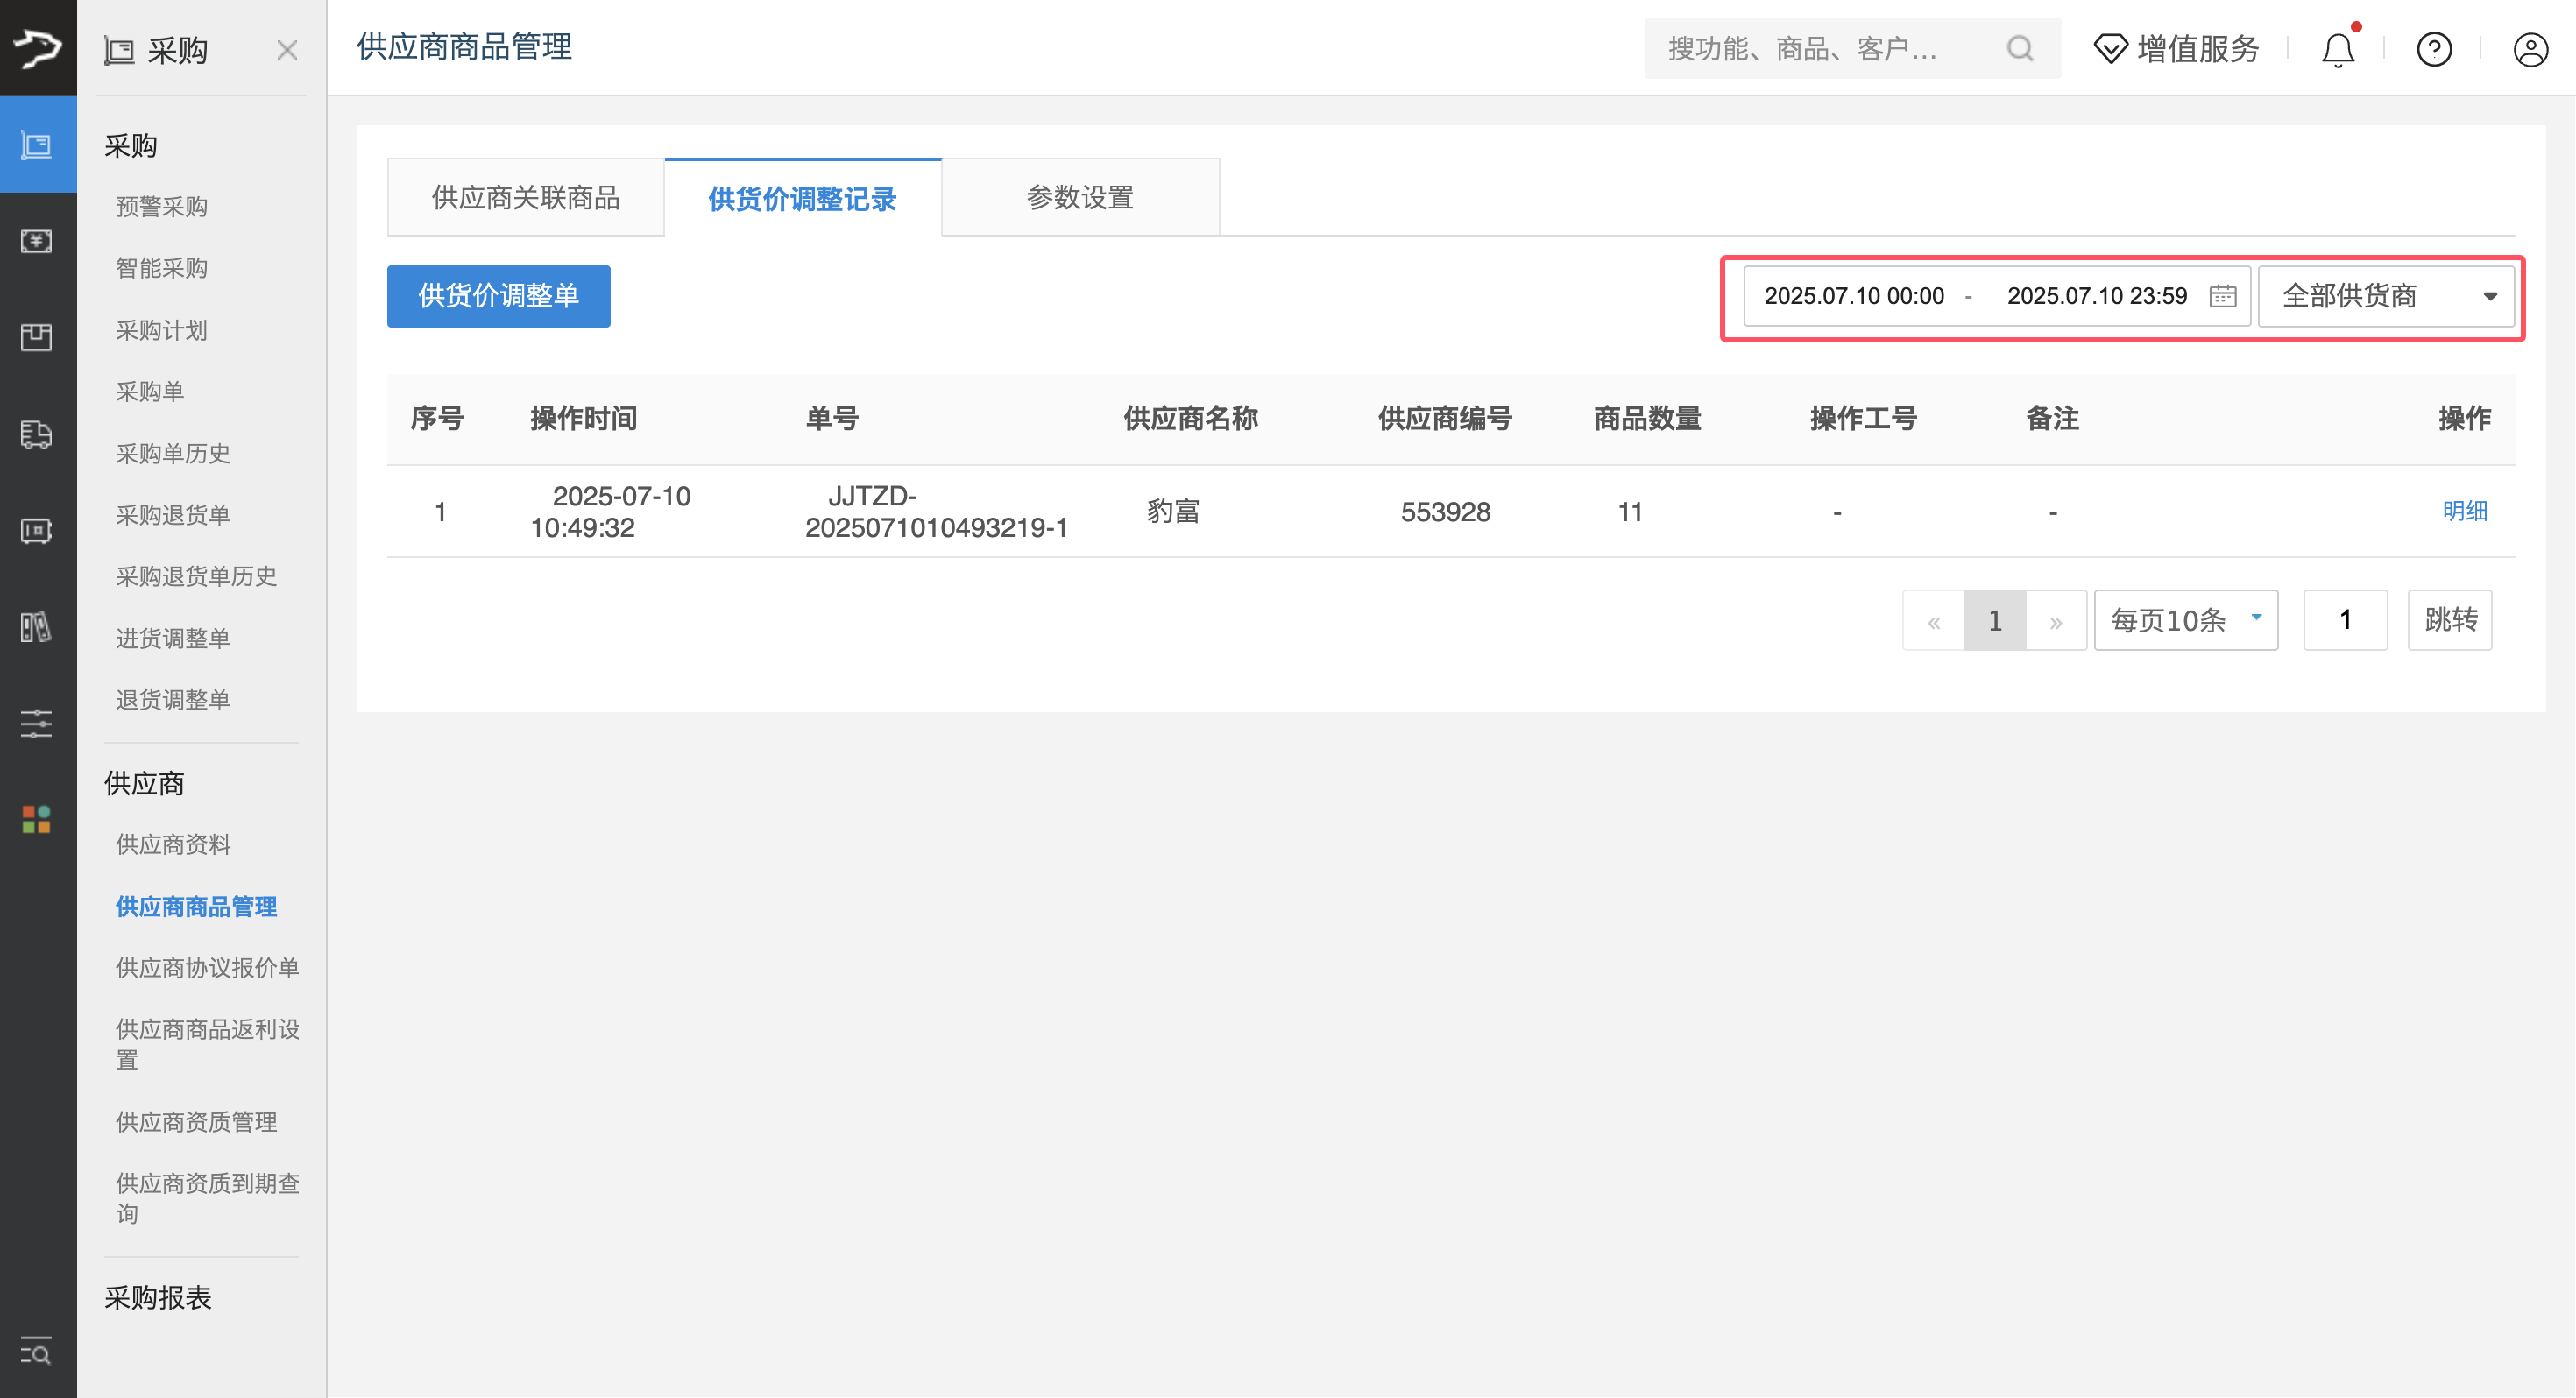
Task: Go to previous page with « button
Action: click(1933, 621)
